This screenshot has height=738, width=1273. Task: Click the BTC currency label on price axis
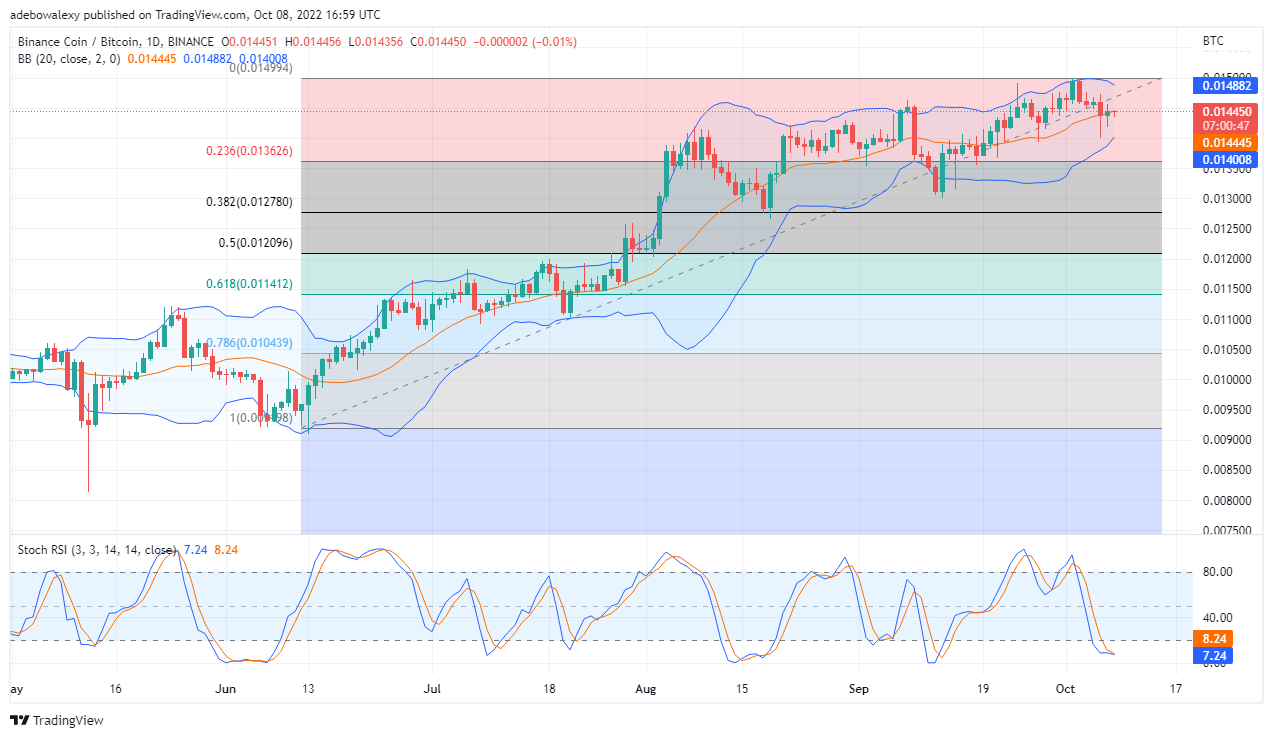coord(1212,42)
